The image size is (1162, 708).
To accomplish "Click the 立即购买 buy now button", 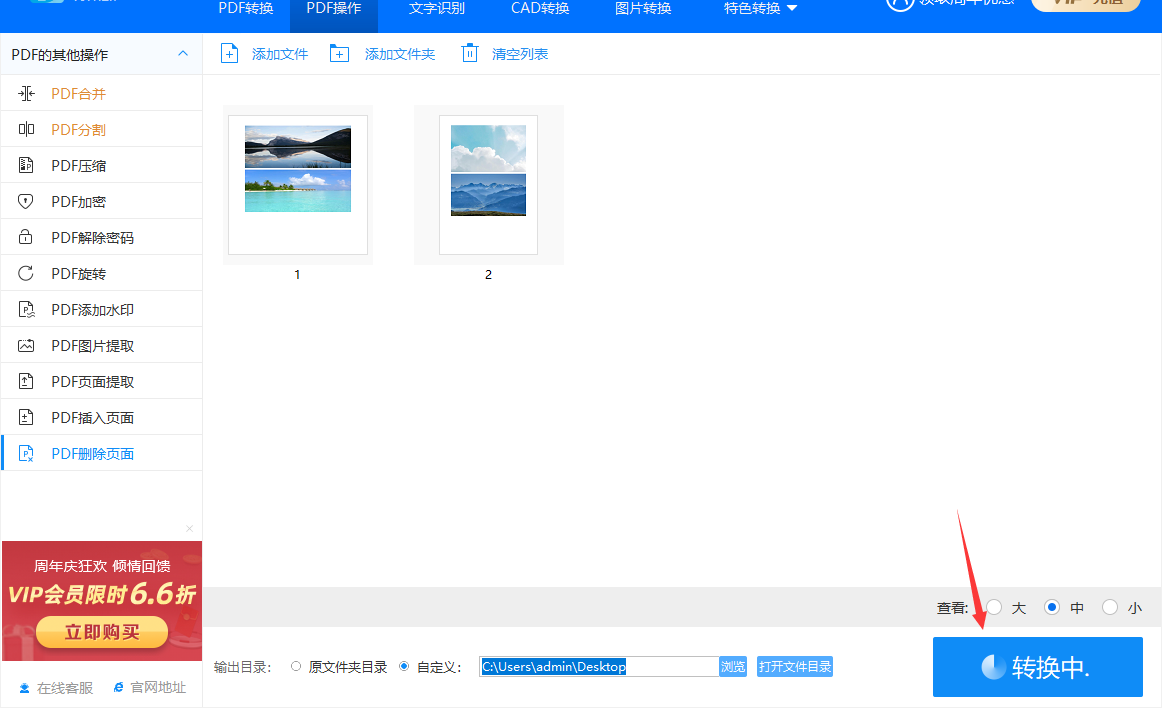I will 102,632.
